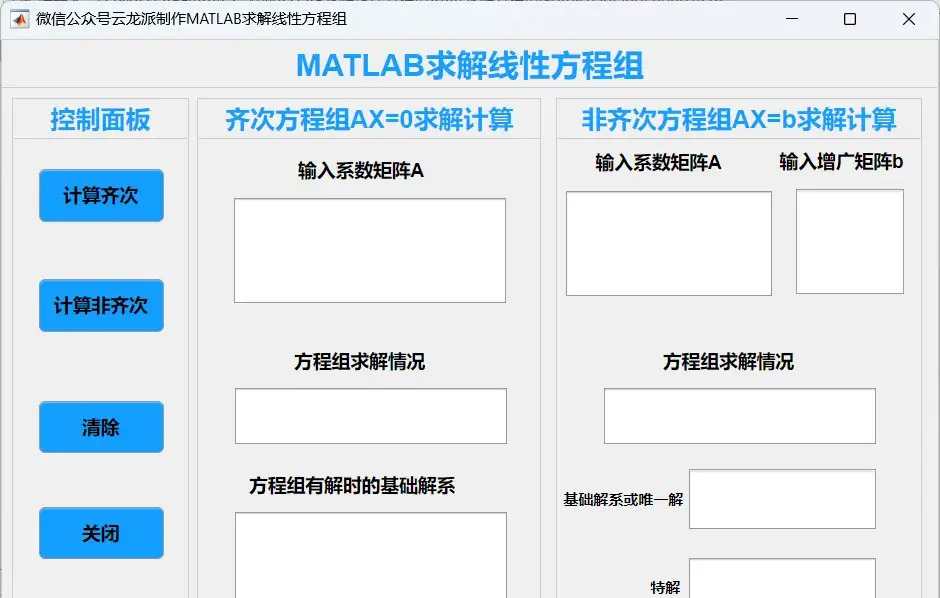Clear all fields with 清除 button
Image resolution: width=940 pixels, height=598 pixels.
tap(101, 427)
